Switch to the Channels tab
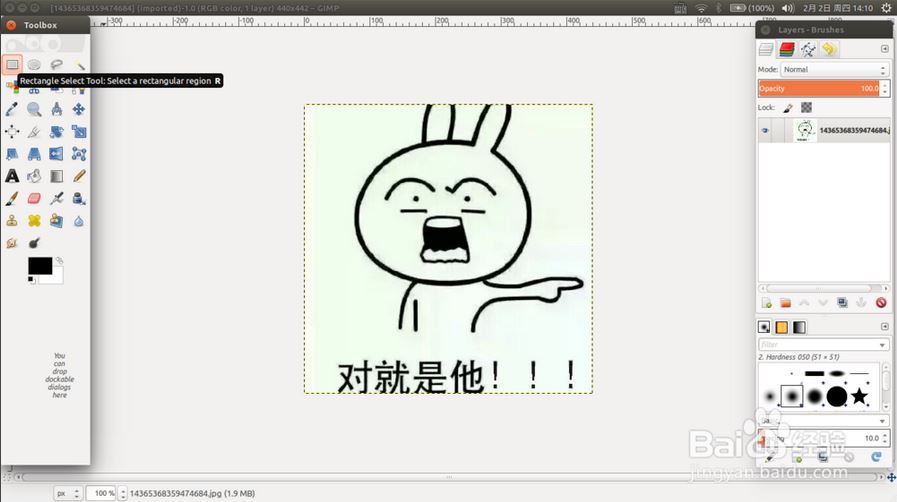The width and height of the screenshot is (897, 502). coord(787,50)
